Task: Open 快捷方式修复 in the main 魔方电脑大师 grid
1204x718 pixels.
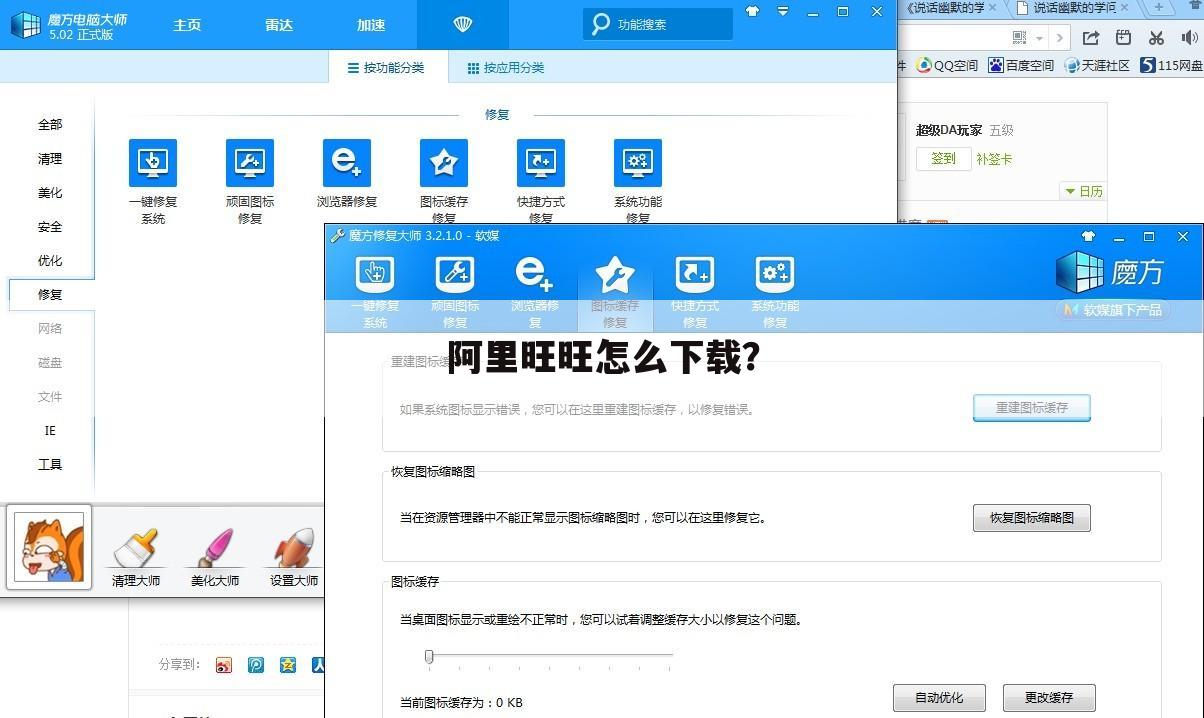Action: click(541, 181)
